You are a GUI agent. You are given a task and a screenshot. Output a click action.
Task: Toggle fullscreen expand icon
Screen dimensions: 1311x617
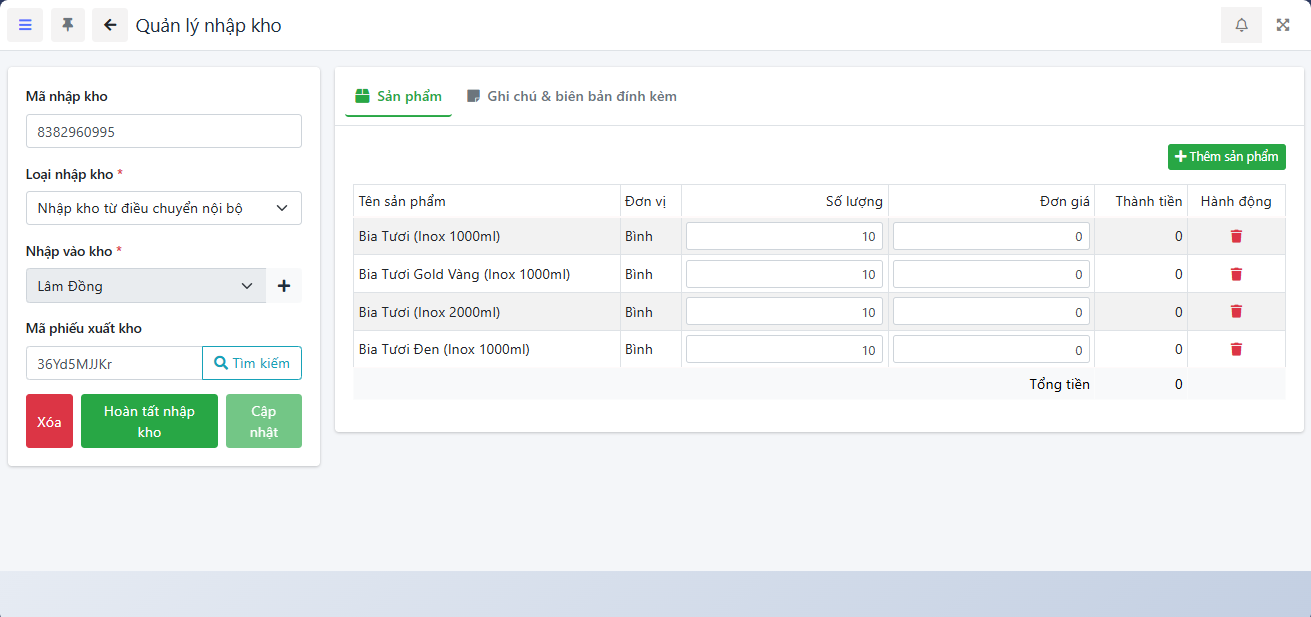click(1283, 25)
